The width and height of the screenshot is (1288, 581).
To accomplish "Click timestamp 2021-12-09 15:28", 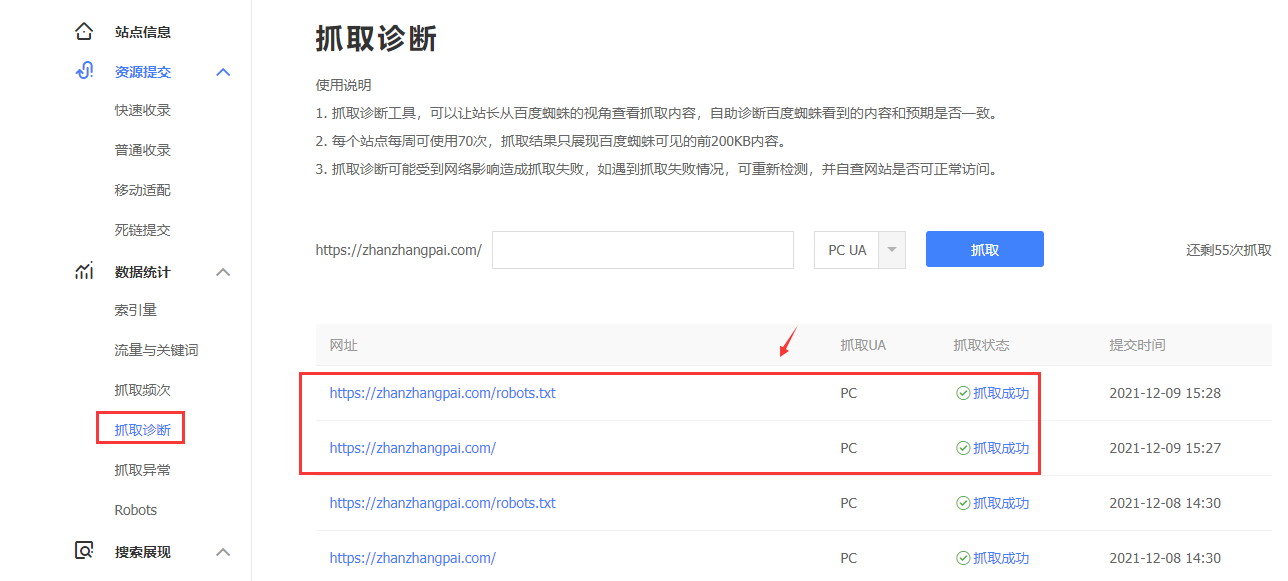I will 1165,393.
